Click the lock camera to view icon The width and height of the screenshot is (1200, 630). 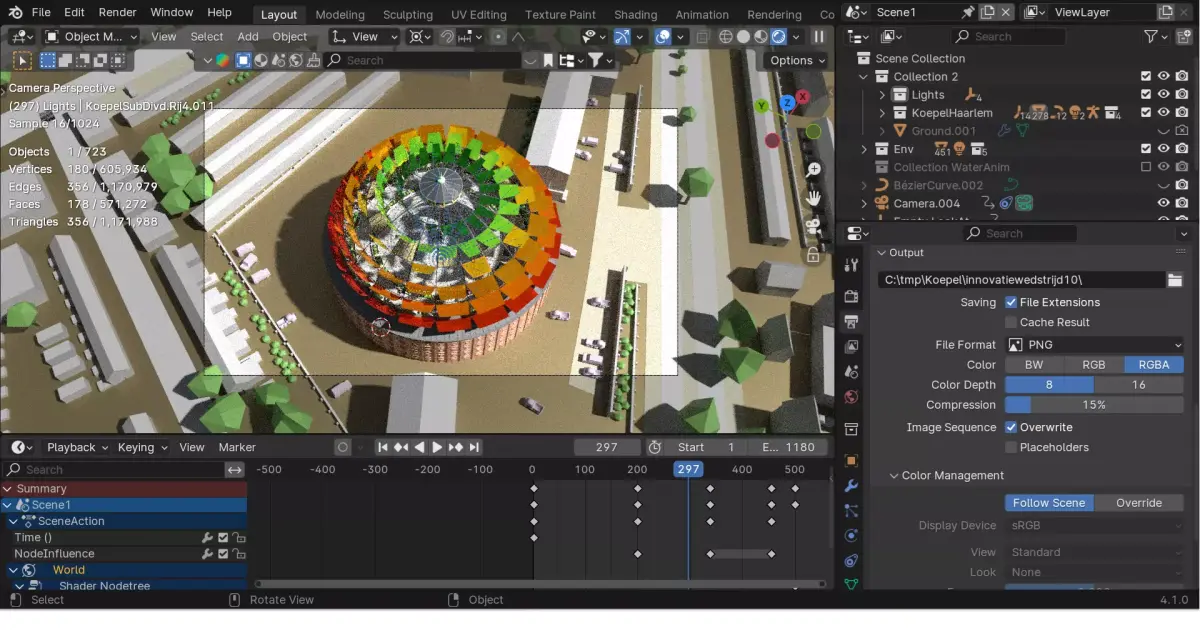tap(814, 254)
